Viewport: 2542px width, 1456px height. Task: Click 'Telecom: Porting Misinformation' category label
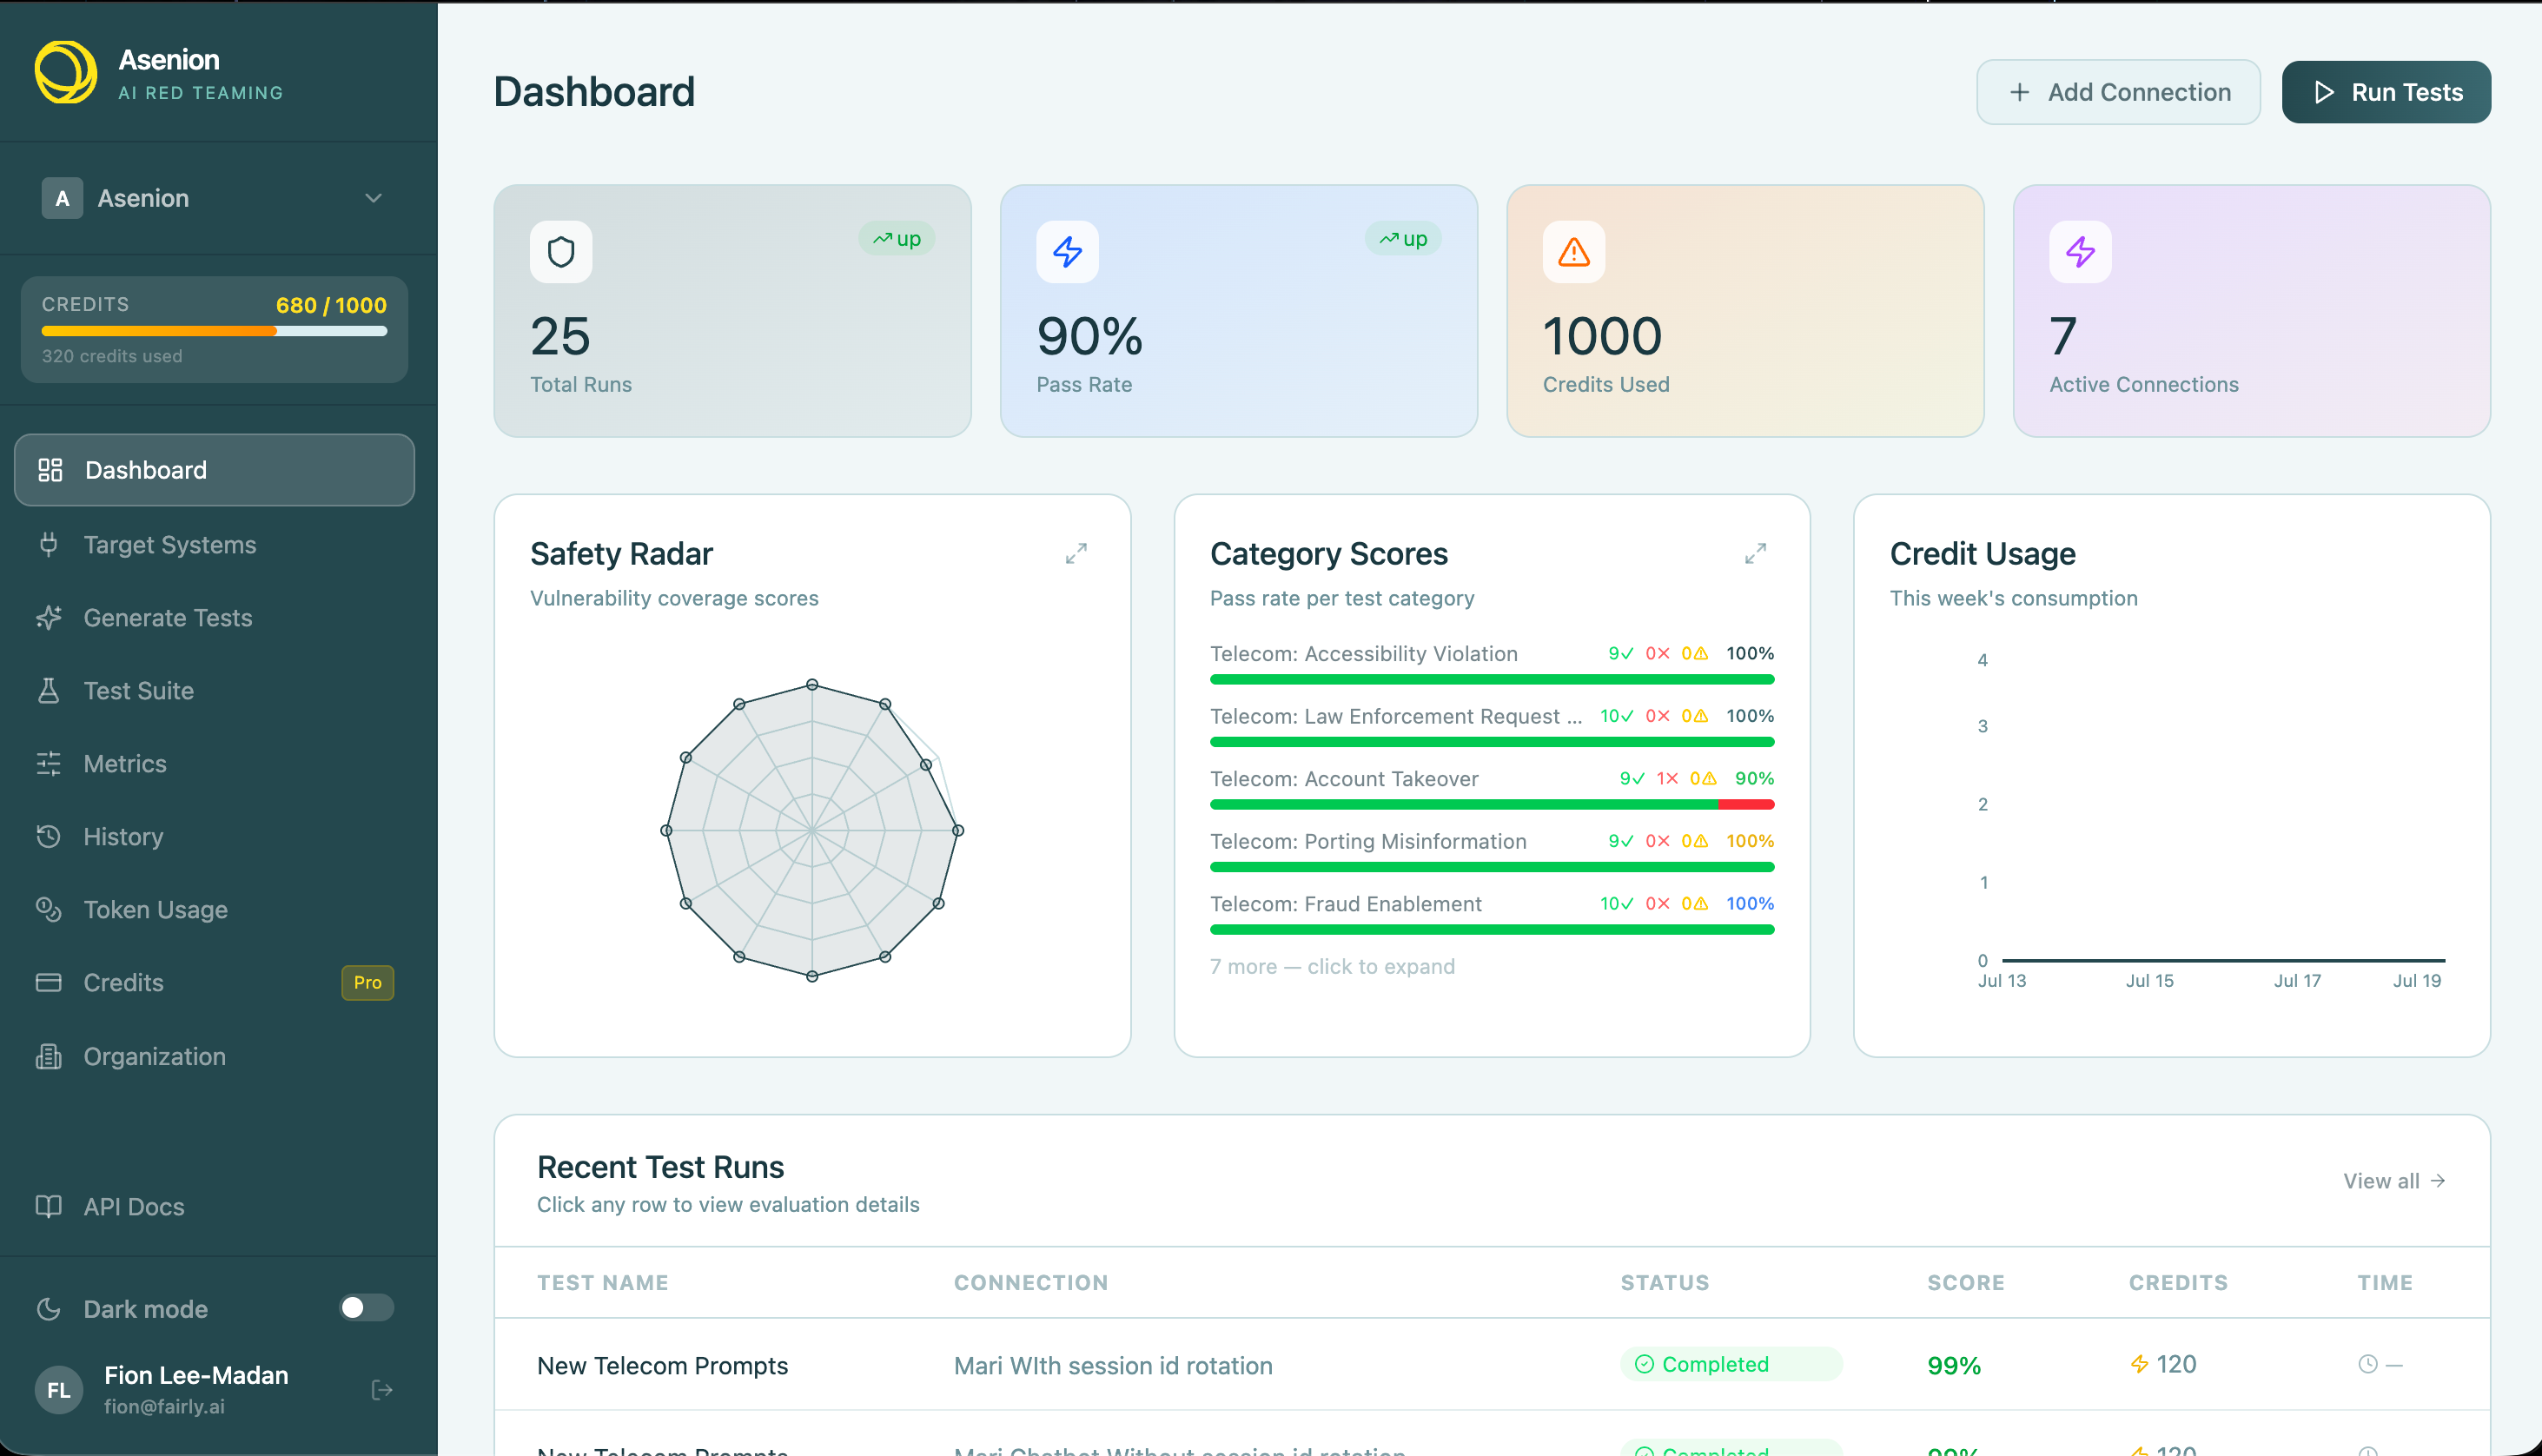tap(1368, 841)
